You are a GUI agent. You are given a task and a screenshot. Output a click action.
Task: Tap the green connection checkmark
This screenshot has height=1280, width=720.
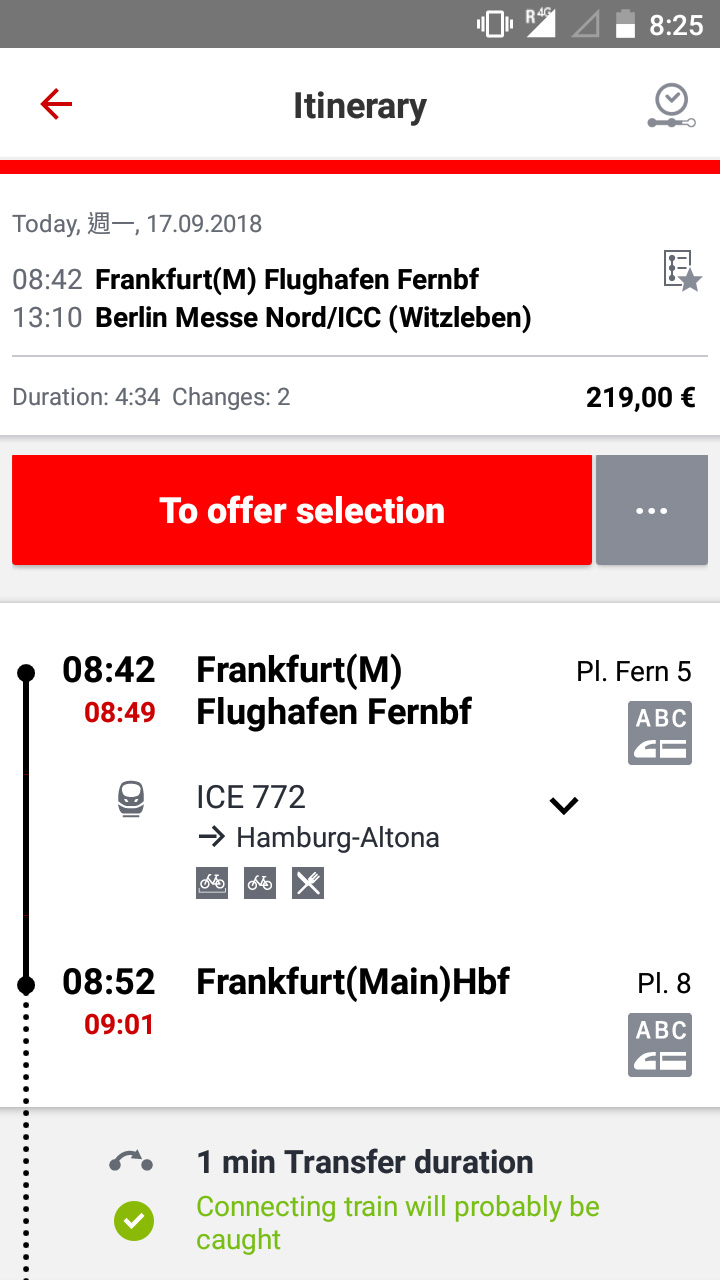(133, 1221)
